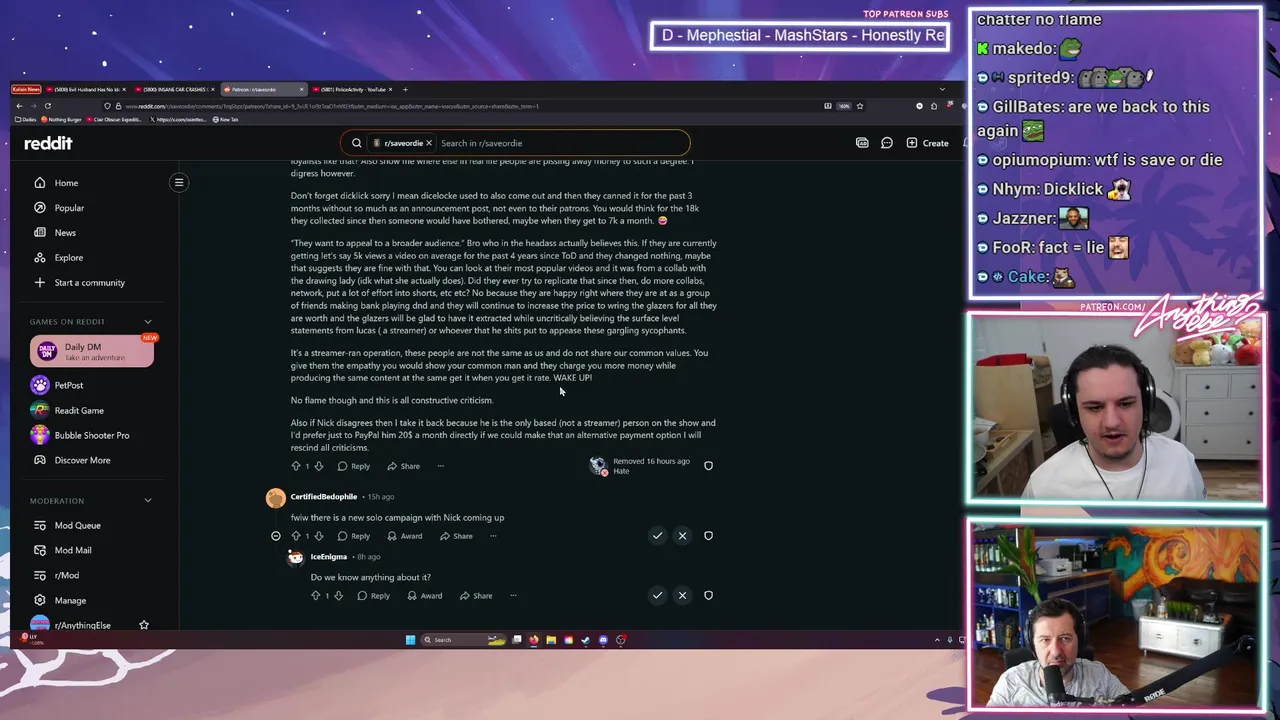This screenshot has width=1280, height=720.
Task: Share IceEnigma's comment
Action: click(475, 596)
